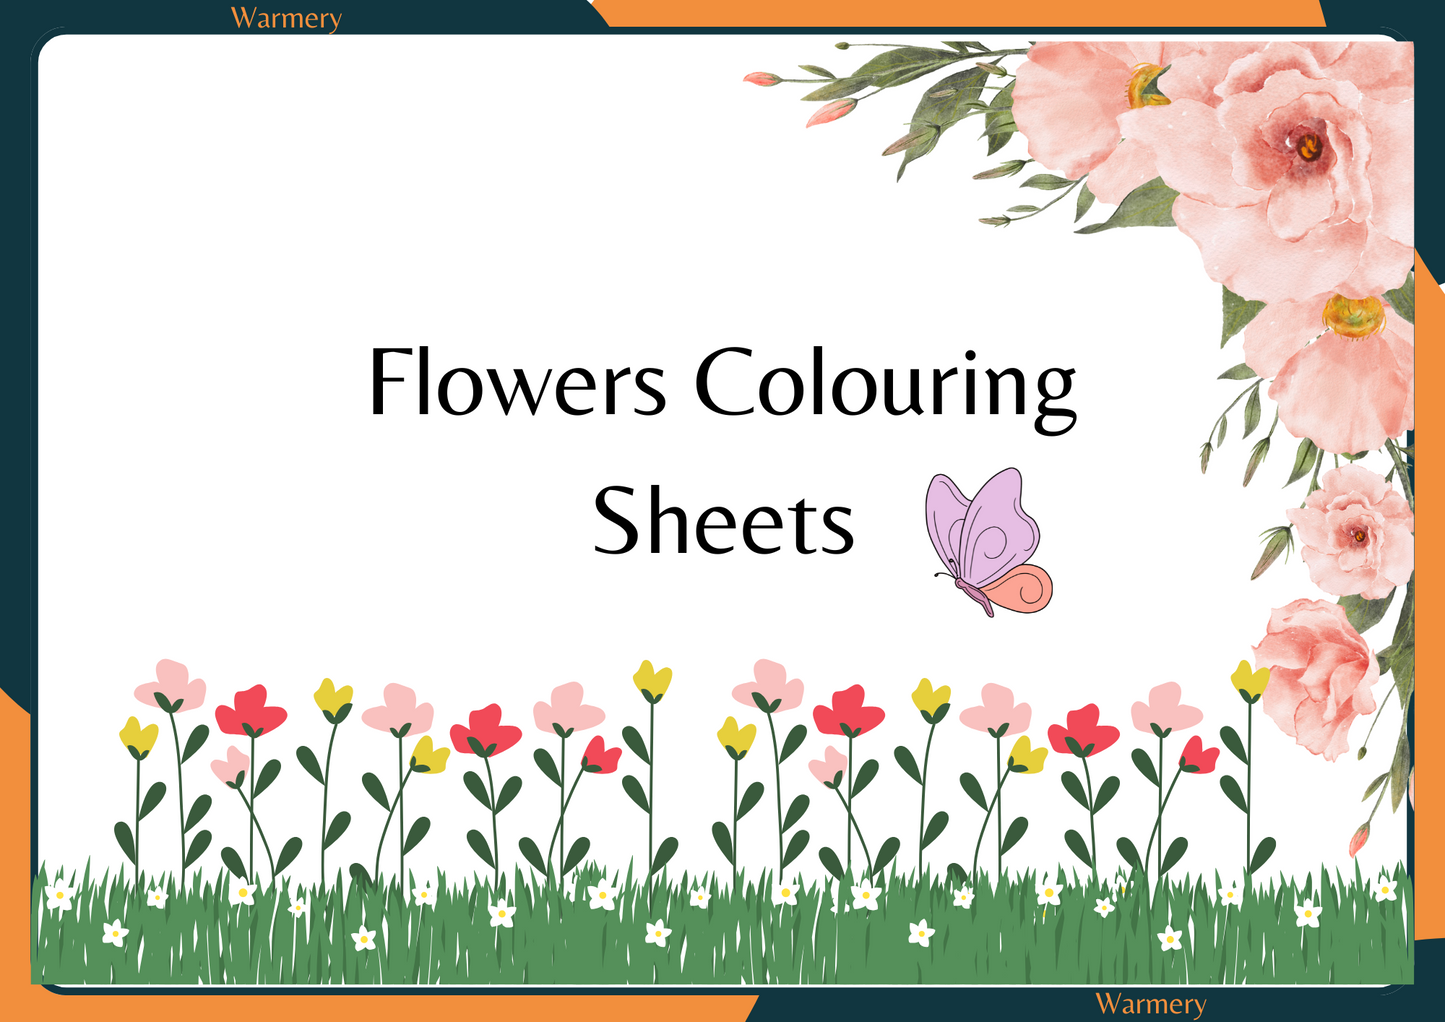Click the Warmery watermark at the top
The height and width of the screenshot is (1022, 1445).
[x=286, y=18]
